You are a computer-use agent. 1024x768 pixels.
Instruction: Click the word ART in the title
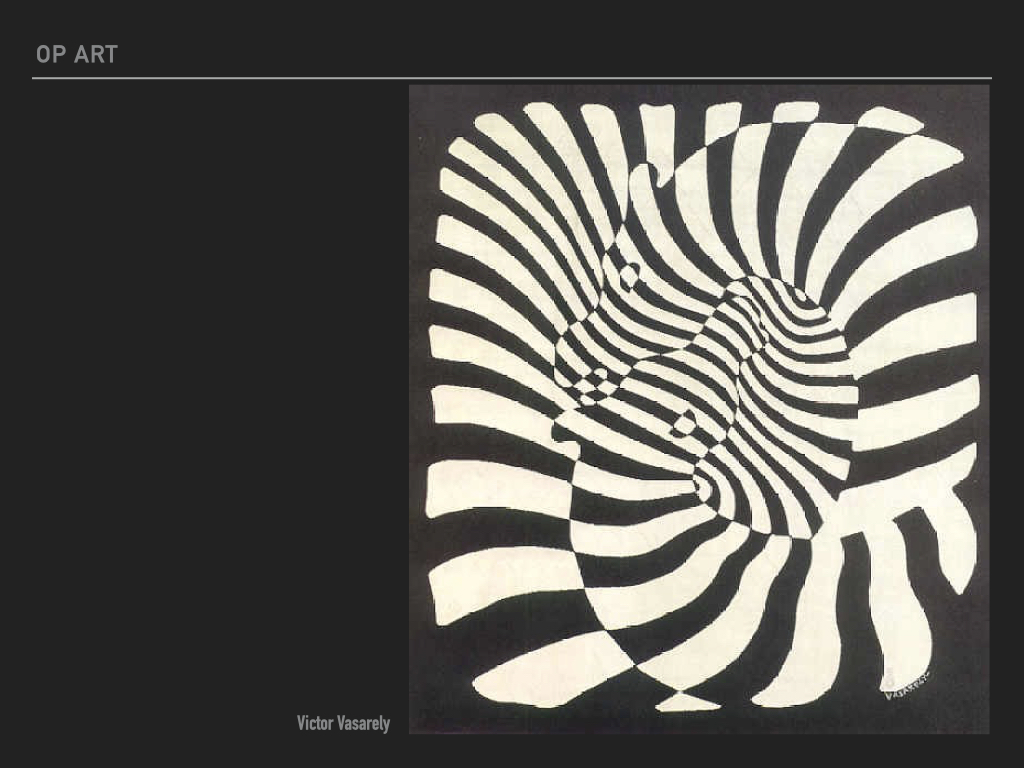coord(95,55)
